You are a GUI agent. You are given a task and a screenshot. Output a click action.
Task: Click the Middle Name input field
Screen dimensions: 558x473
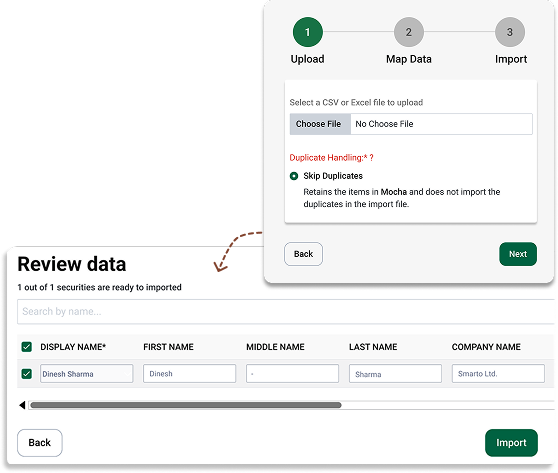(292, 374)
